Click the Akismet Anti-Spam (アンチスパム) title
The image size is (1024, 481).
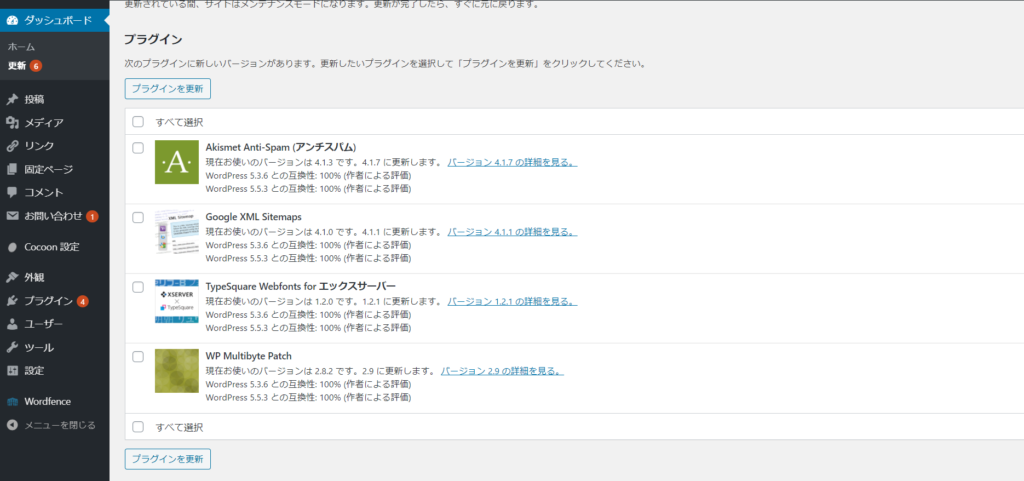[281, 147]
